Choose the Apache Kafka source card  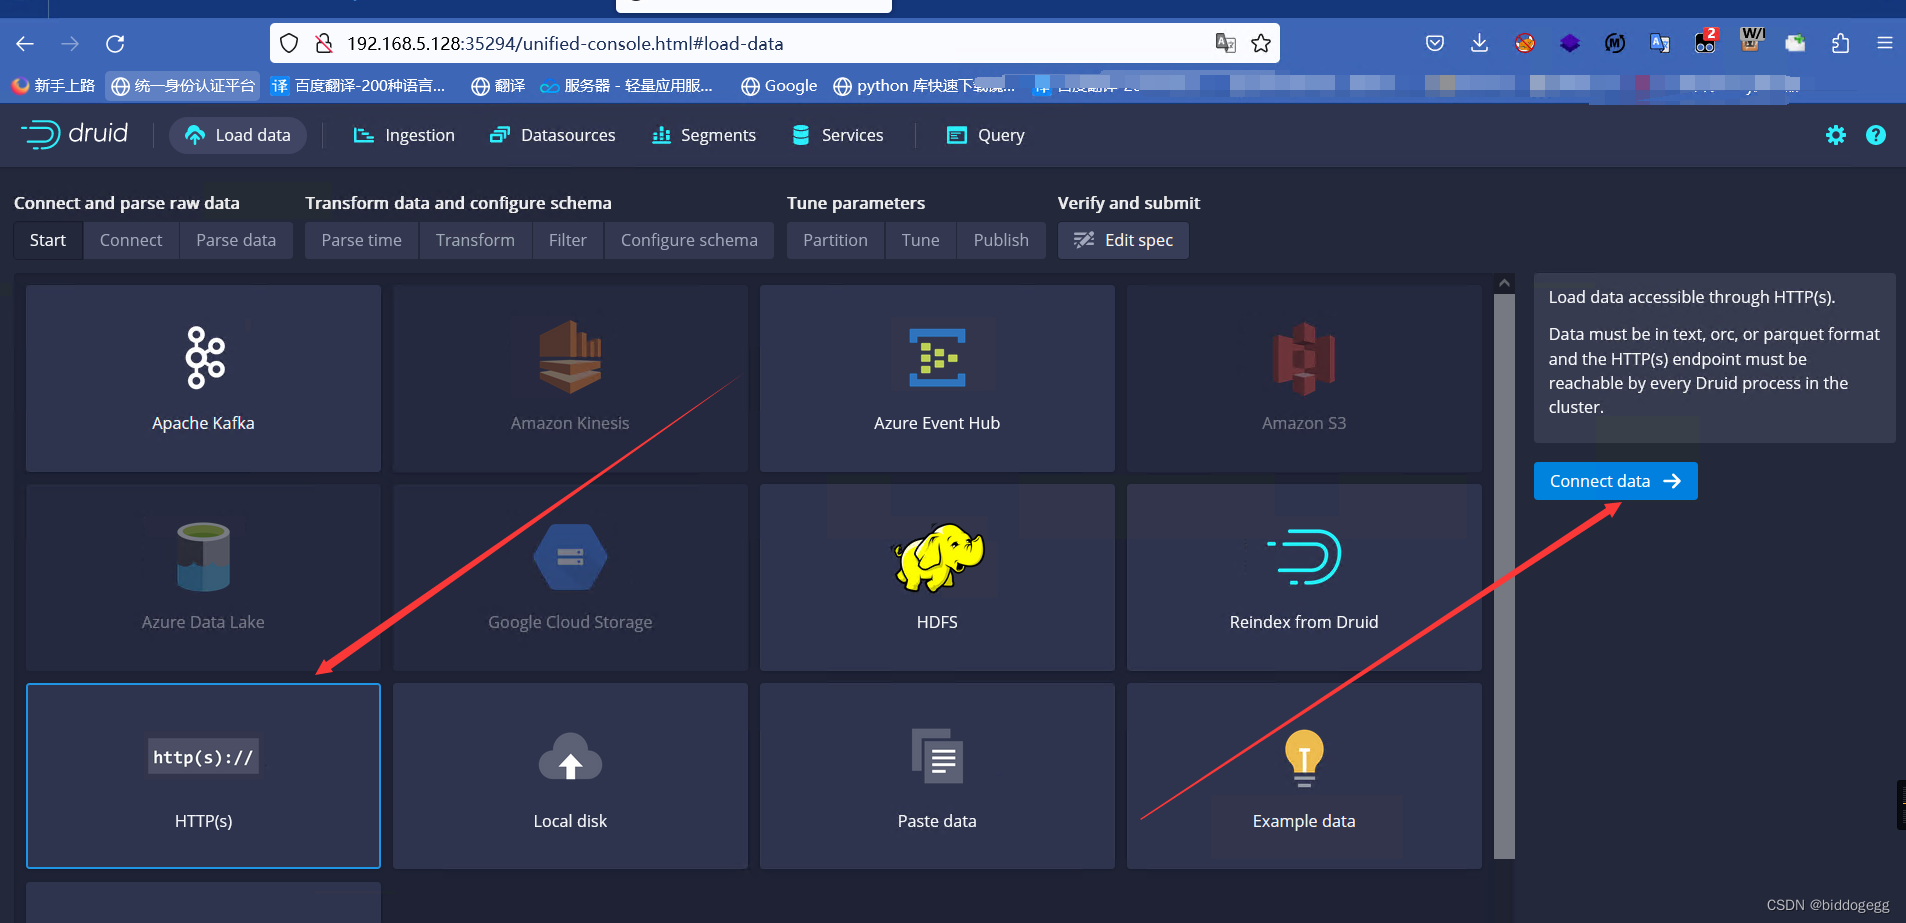click(203, 378)
